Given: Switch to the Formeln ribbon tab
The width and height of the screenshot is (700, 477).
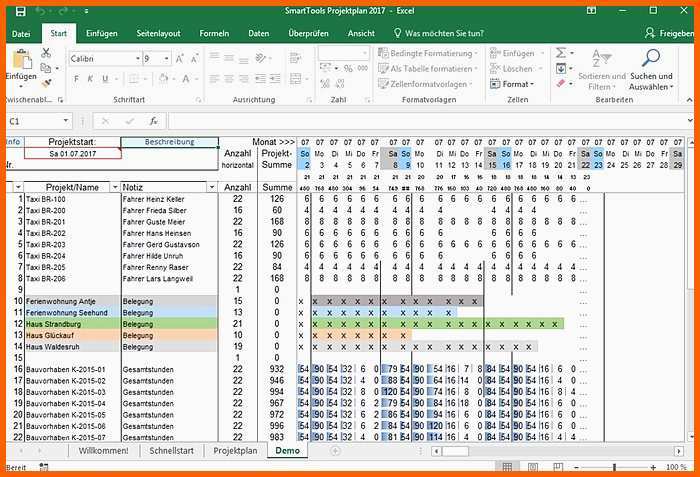Looking at the screenshot, I should 214,33.
